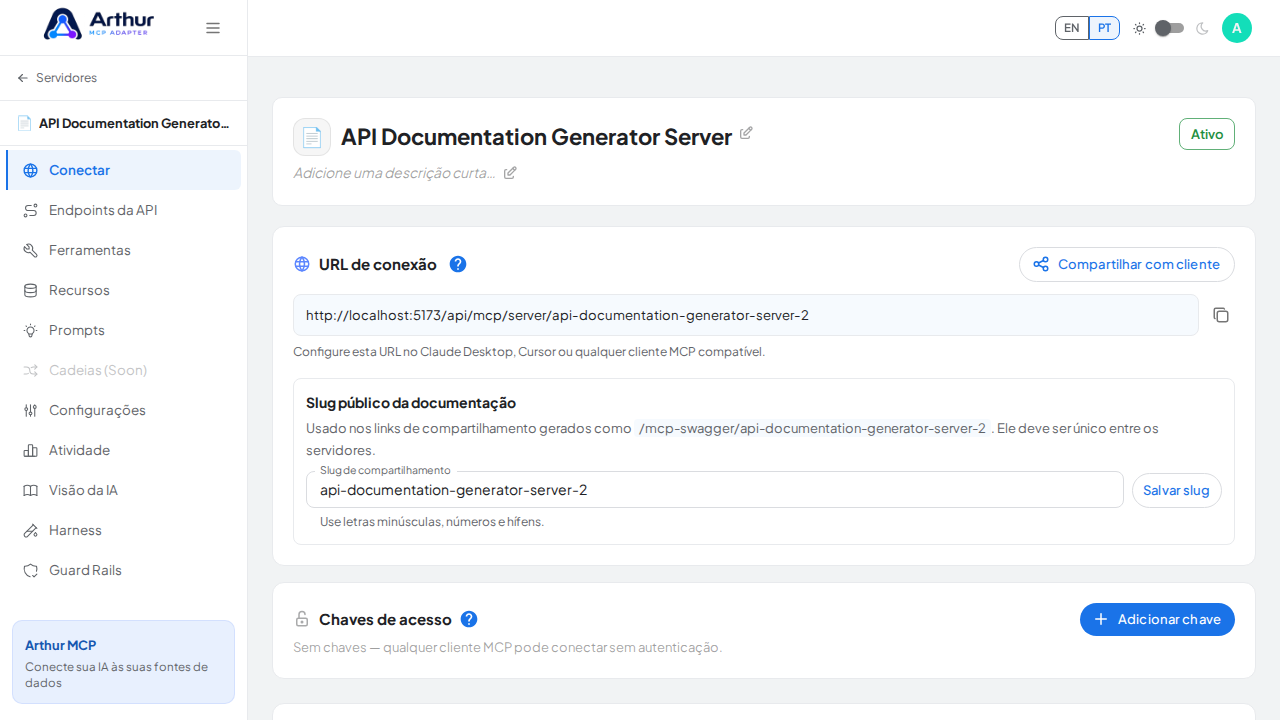Screen dimensions: 1280x720
Task: Open Prompts in sidebar
Action: click(x=123, y=330)
